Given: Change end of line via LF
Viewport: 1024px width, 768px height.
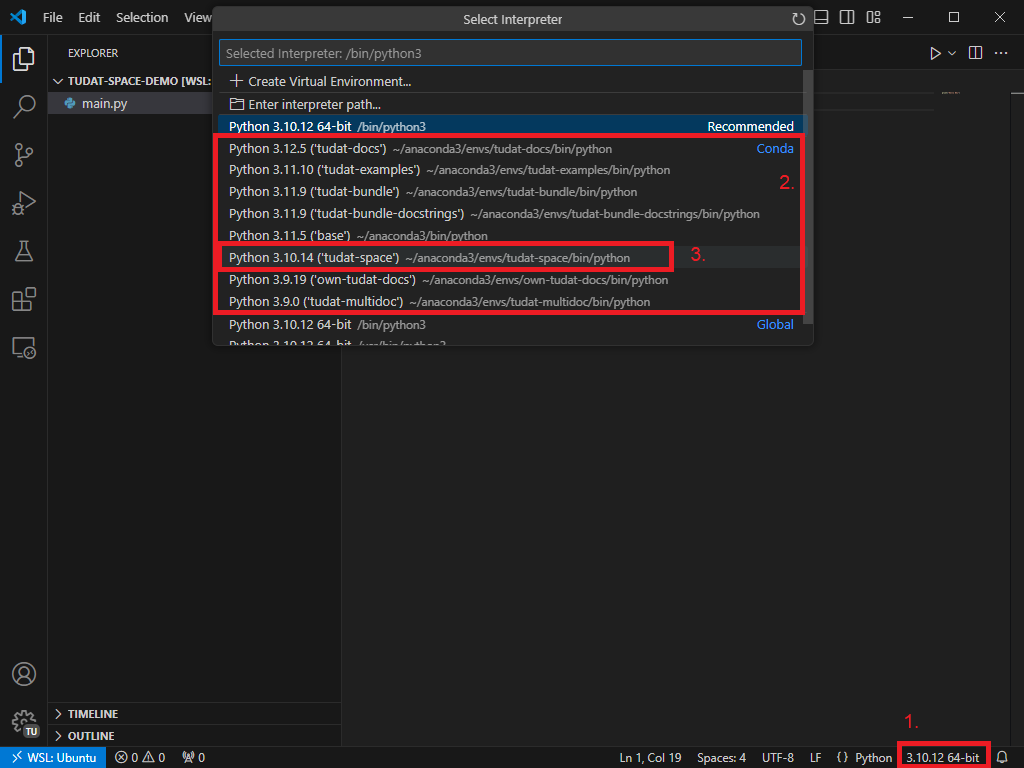Looking at the screenshot, I should (815, 758).
